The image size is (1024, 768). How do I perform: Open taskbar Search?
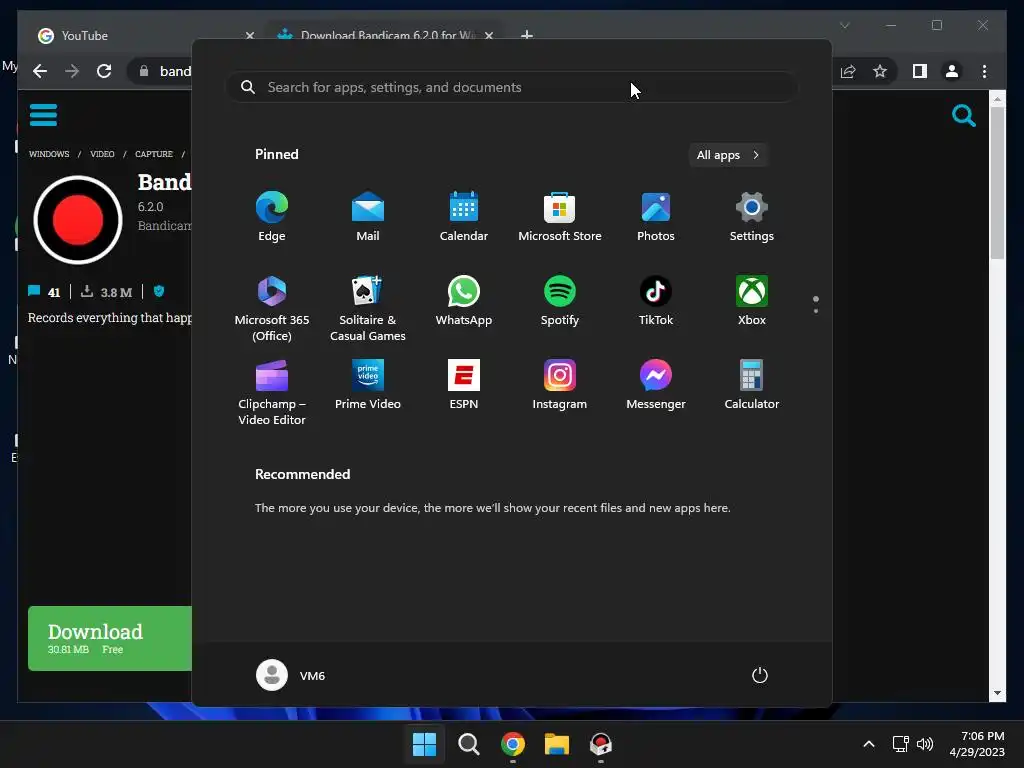468,744
